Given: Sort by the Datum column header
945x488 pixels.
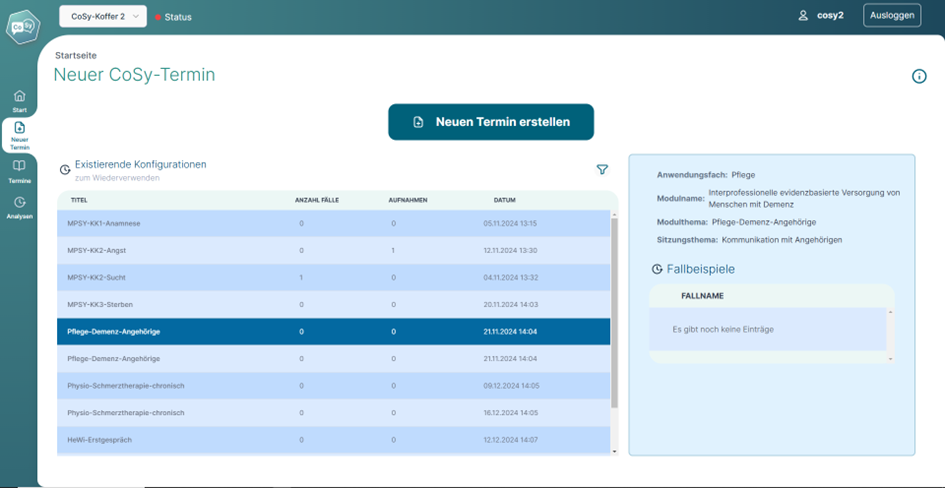Looking at the screenshot, I should [x=504, y=200].
